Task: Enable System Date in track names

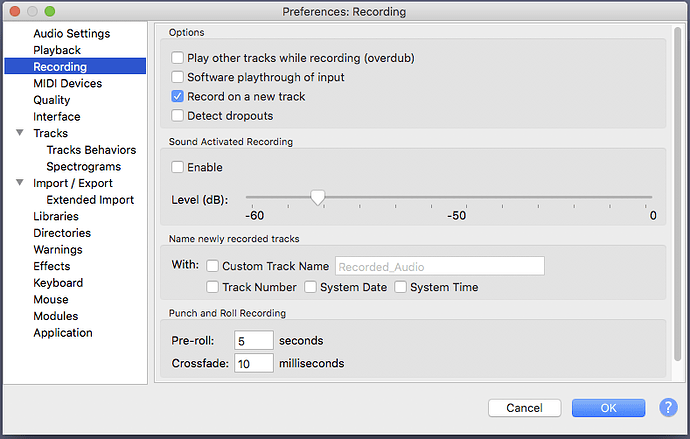Action: [x=311, y=287]
